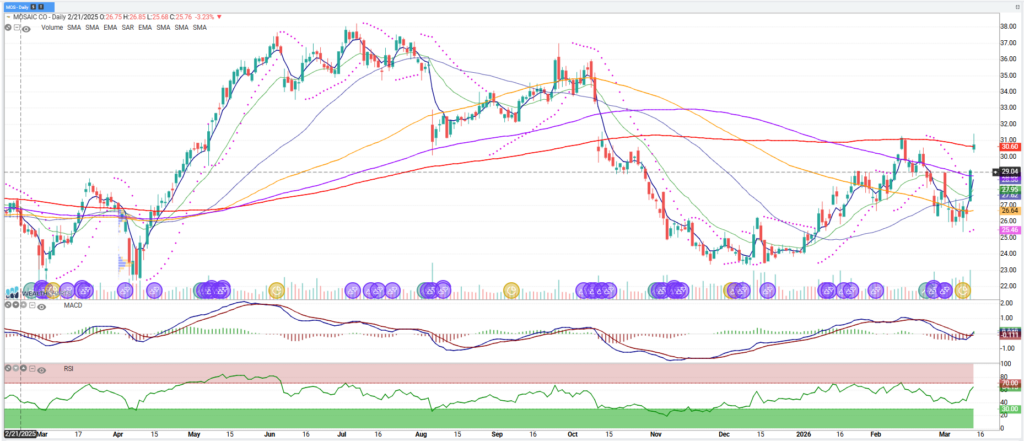The image size is (1024, 441).
Task: Collapse the indicator legend with the minus box
Action: [x=17, y=29]
